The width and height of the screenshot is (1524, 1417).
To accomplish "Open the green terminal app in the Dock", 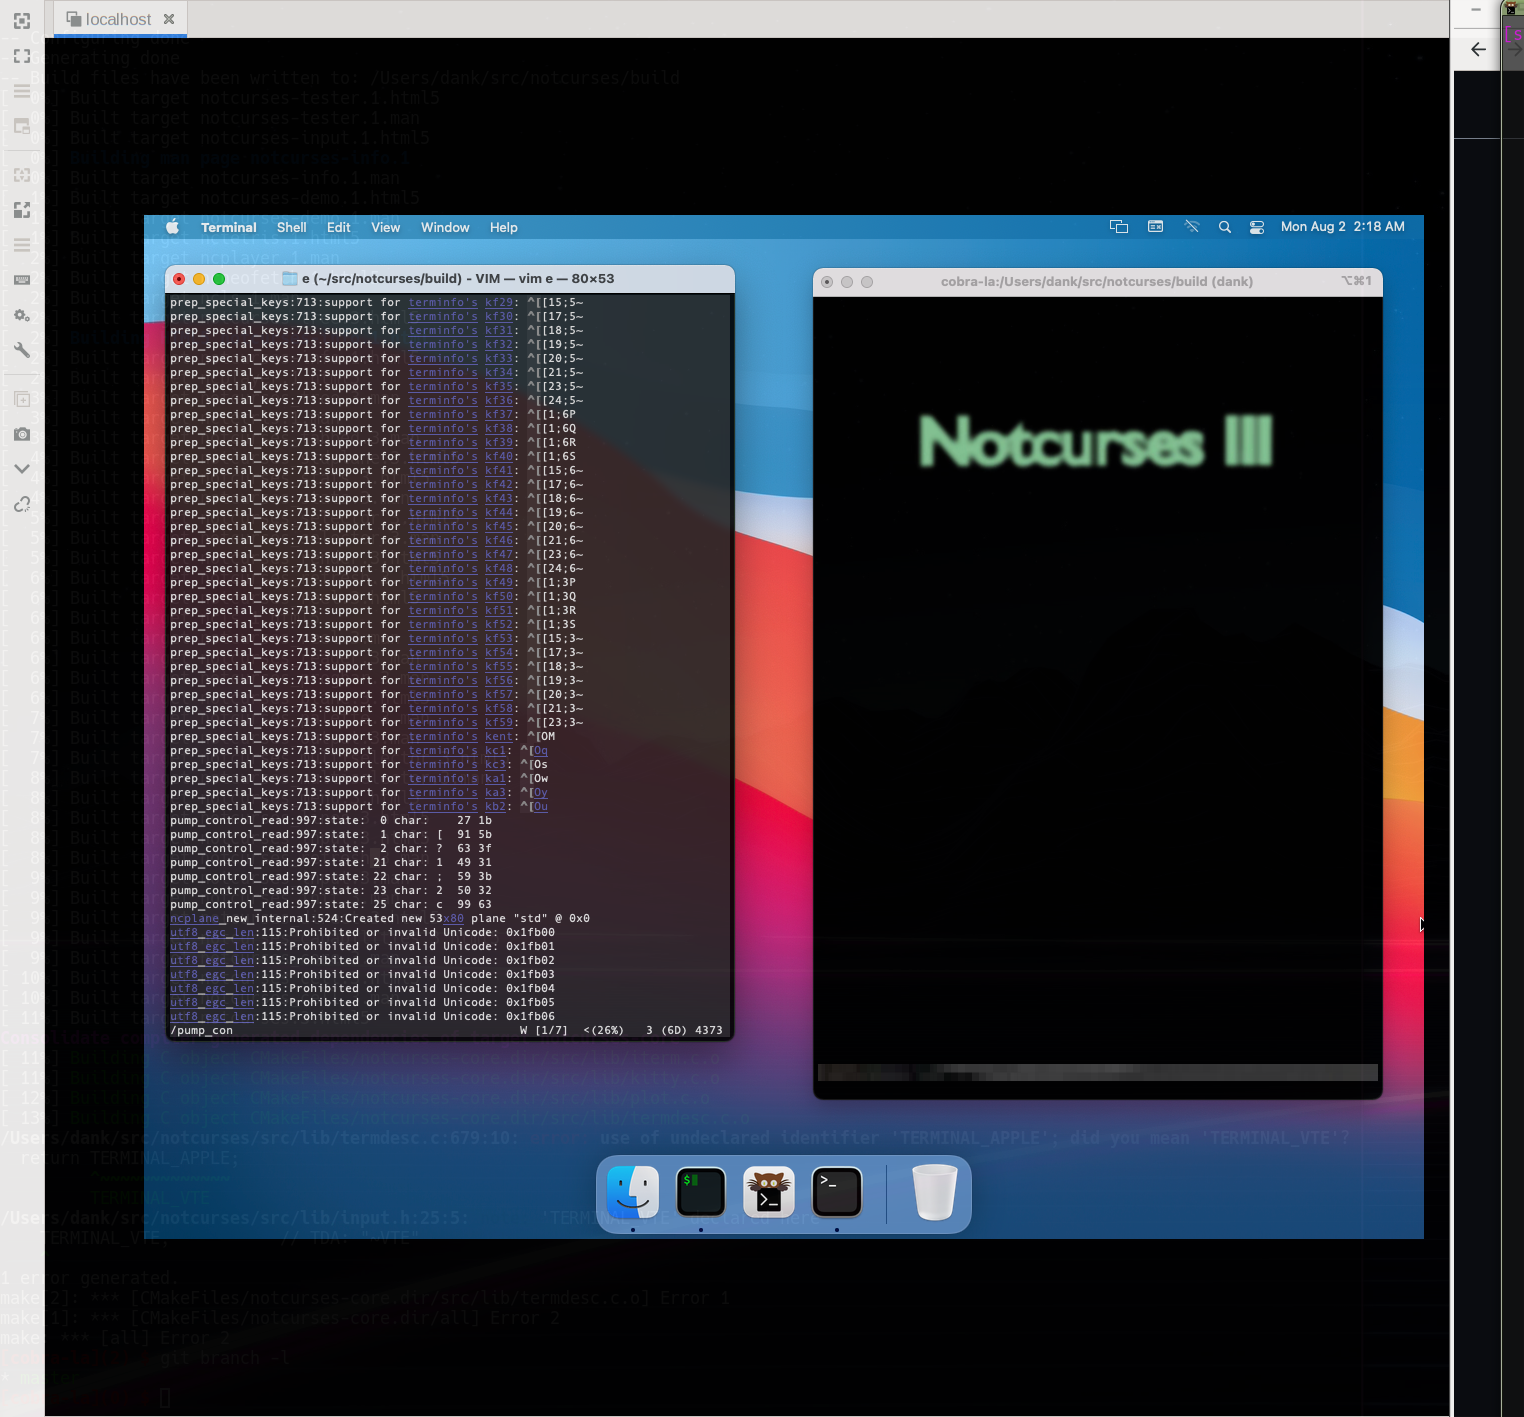I will tap(701, 1192).
